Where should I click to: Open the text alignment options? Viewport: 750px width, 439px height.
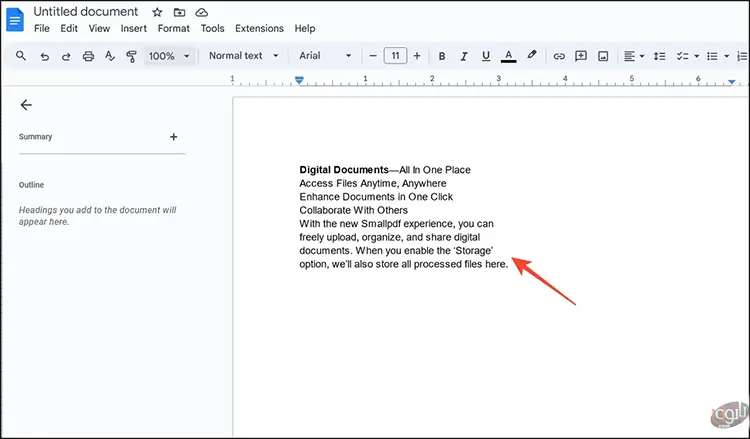pyautogui.click(x=629, y=56)
